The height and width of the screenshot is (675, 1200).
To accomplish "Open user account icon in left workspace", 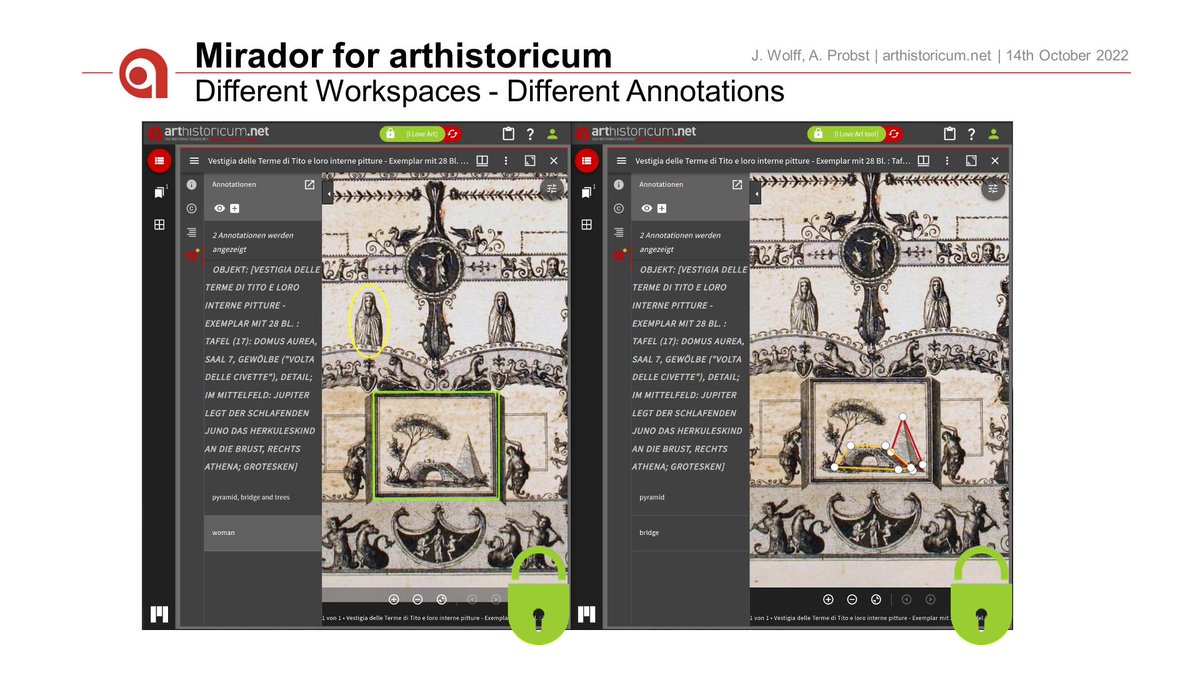I will [x=552, y=134].
